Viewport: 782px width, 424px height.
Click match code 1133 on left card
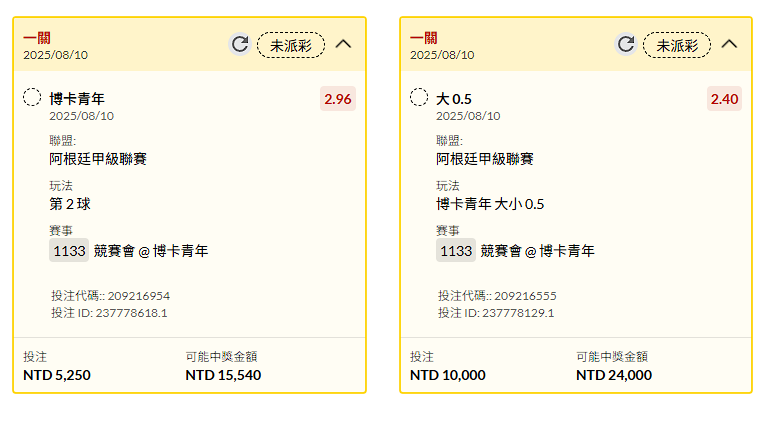click(69, 250)
